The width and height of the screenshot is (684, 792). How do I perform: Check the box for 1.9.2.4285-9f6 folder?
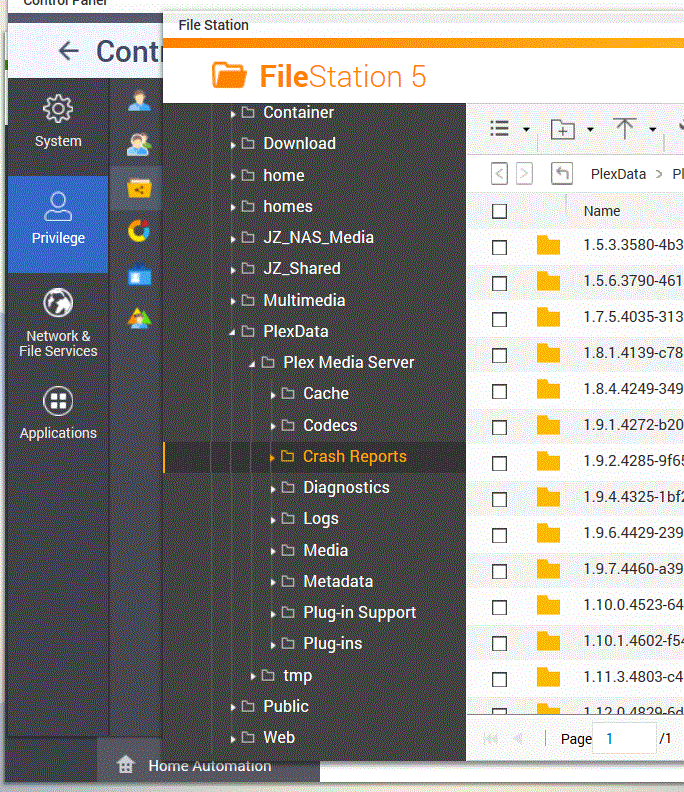pos(499,463)
